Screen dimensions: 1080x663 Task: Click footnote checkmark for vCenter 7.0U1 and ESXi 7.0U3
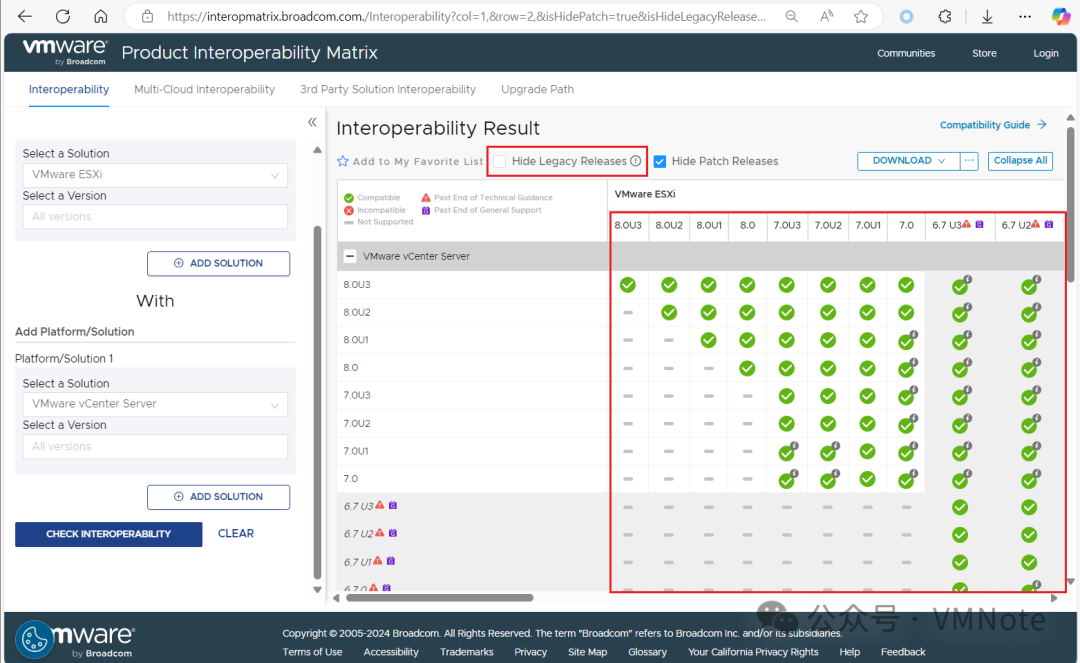[x=787, y=452]
